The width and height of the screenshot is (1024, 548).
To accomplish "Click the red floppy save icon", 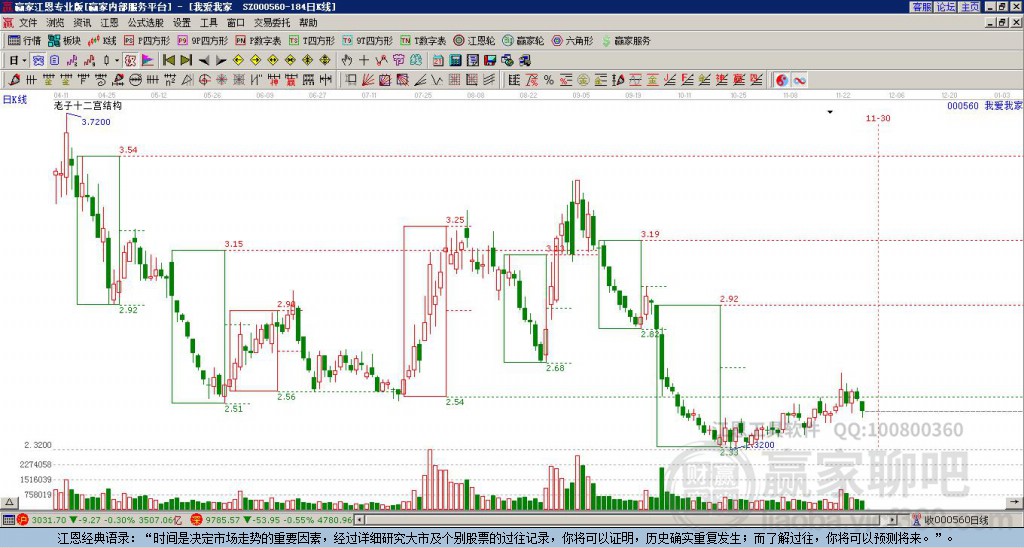I will tap(490, 60).
